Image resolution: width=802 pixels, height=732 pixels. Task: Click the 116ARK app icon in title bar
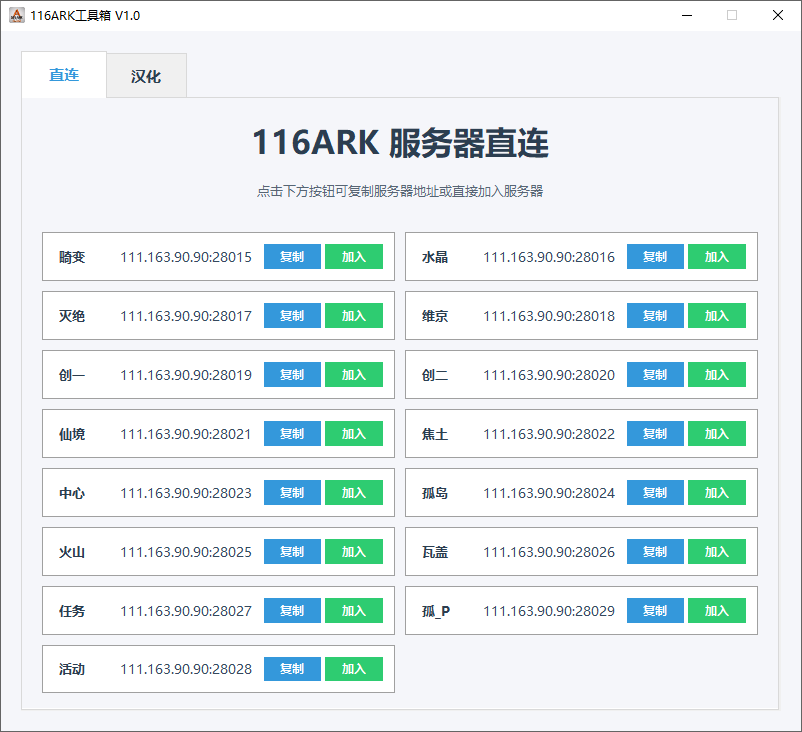[16, 15]
